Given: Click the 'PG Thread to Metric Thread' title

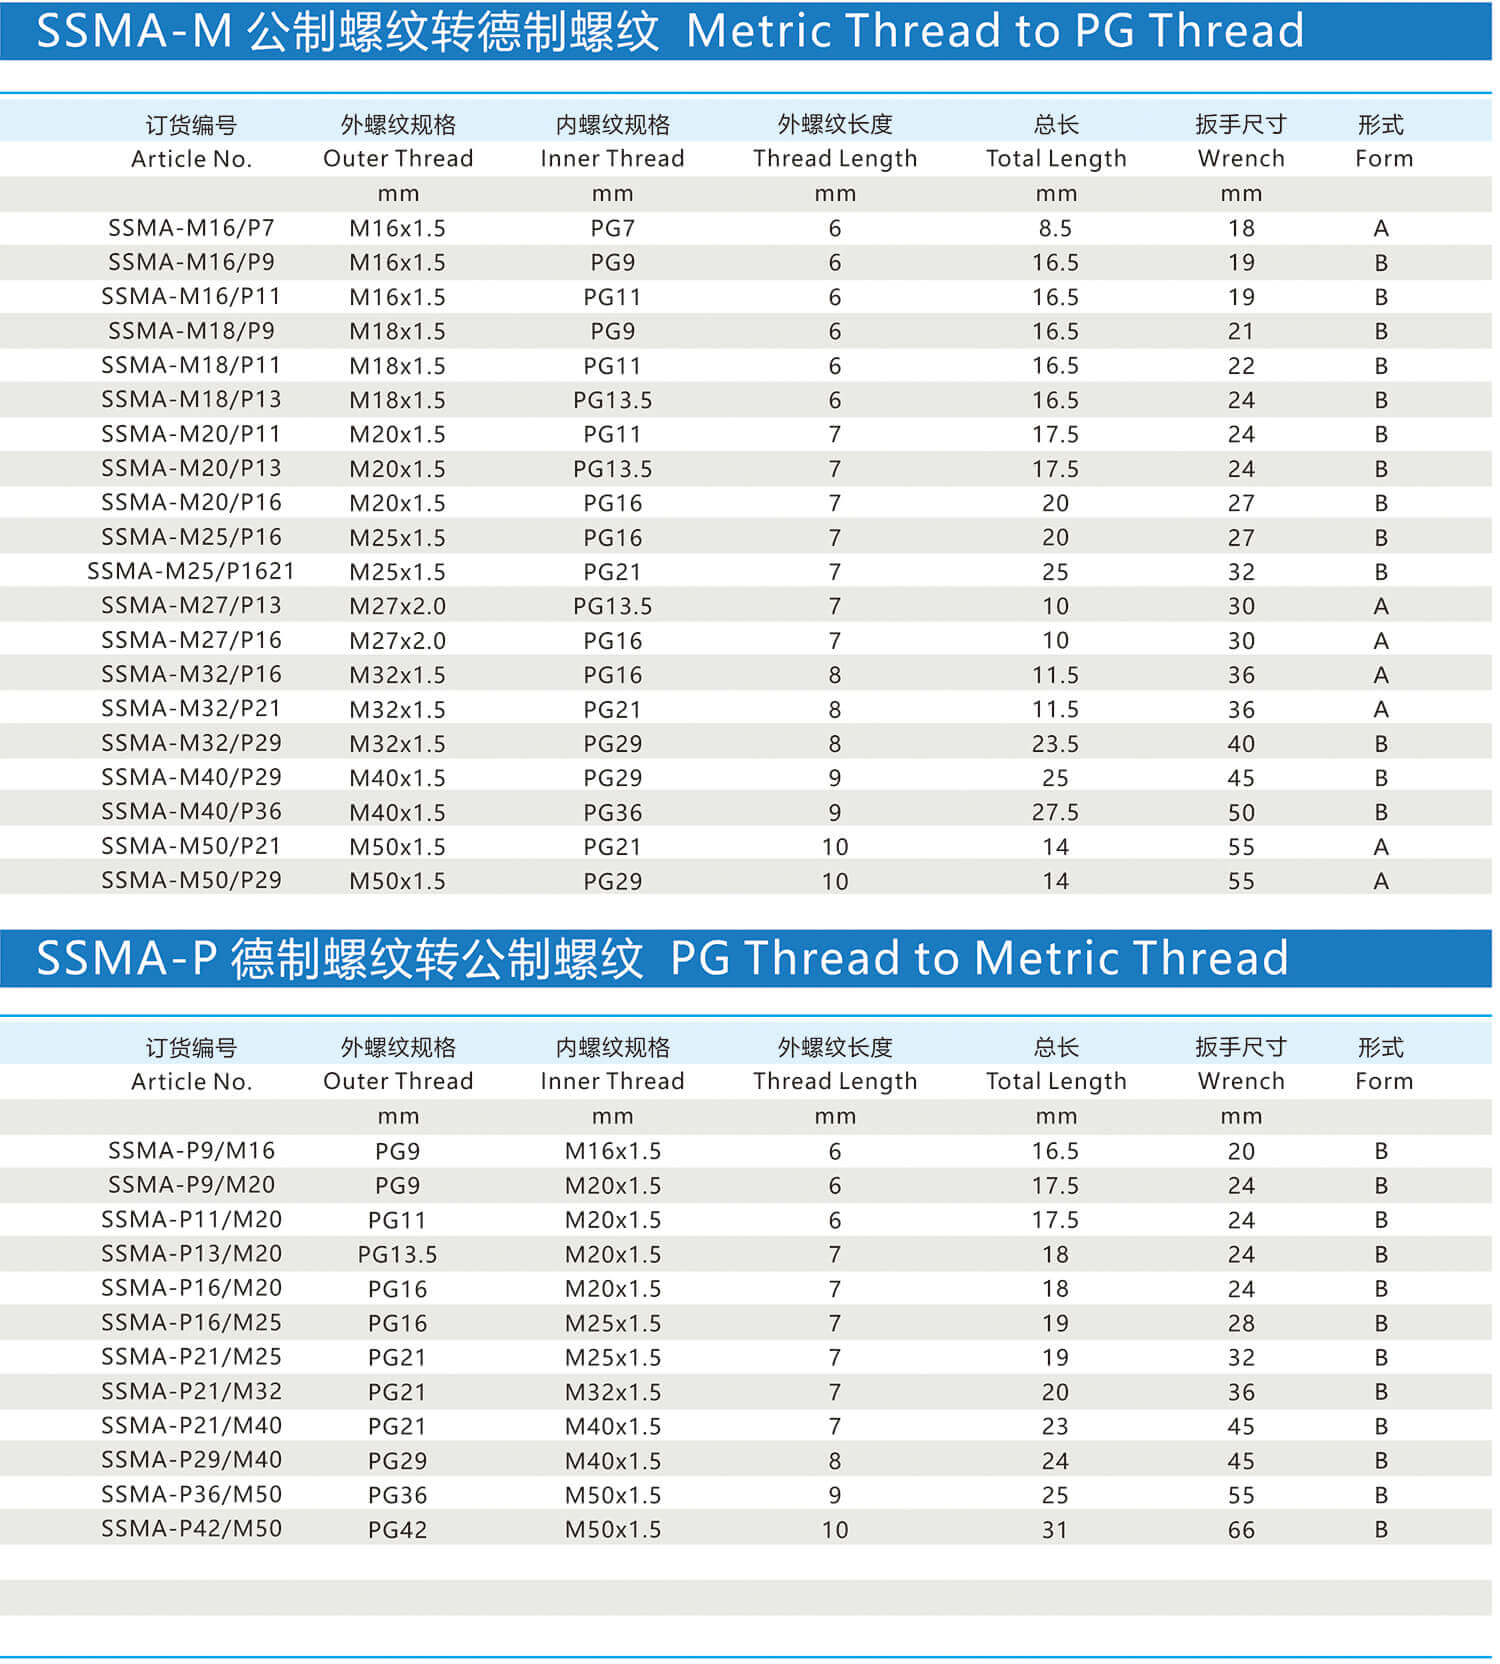Looking at the screenshot, I should (978, 958).
